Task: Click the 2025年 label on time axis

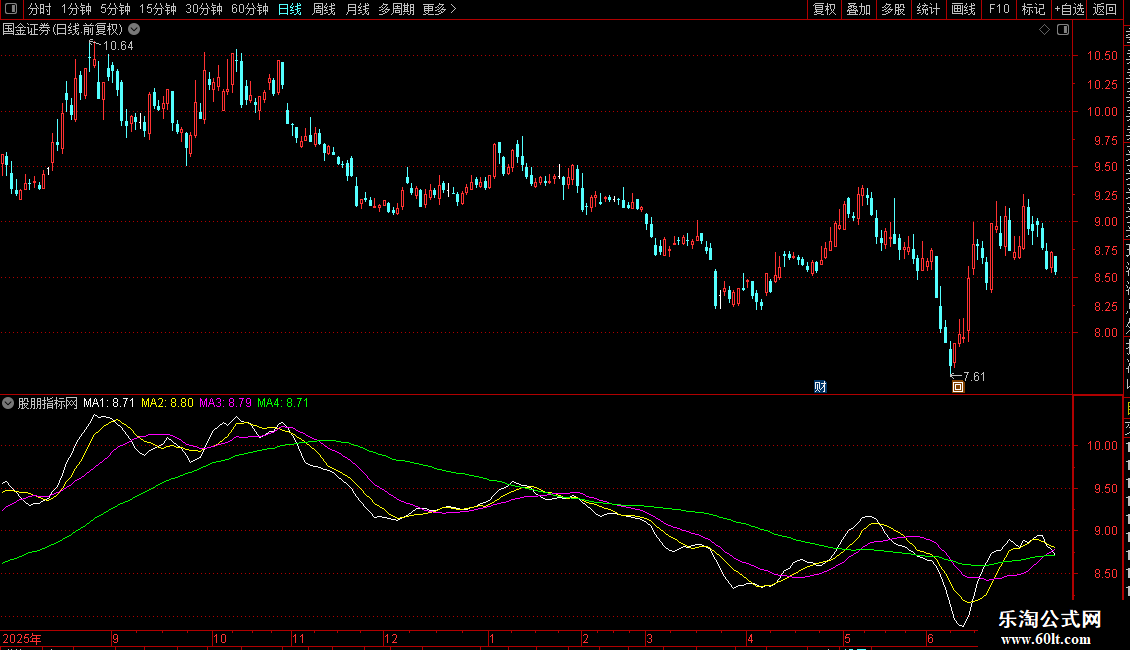Action: tap(22, 638)
